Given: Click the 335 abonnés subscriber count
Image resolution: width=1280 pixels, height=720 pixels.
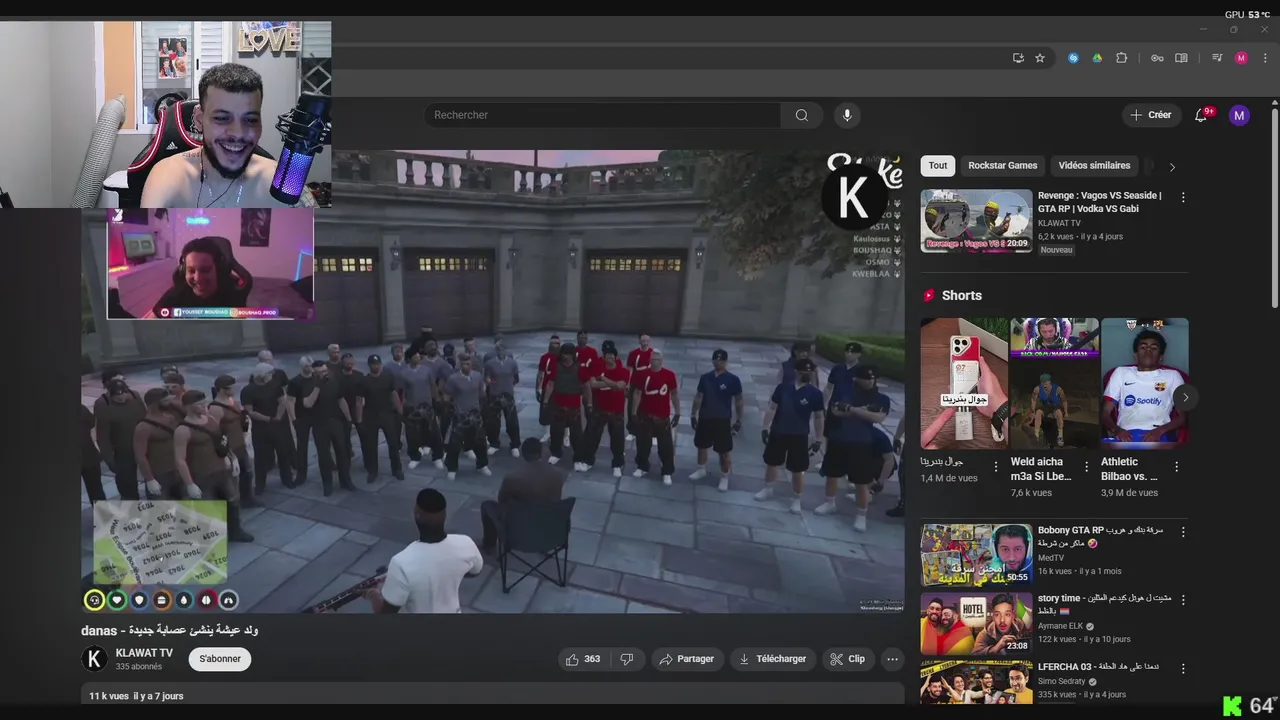Looking at the screenshot, I should (x=138, y=667).
